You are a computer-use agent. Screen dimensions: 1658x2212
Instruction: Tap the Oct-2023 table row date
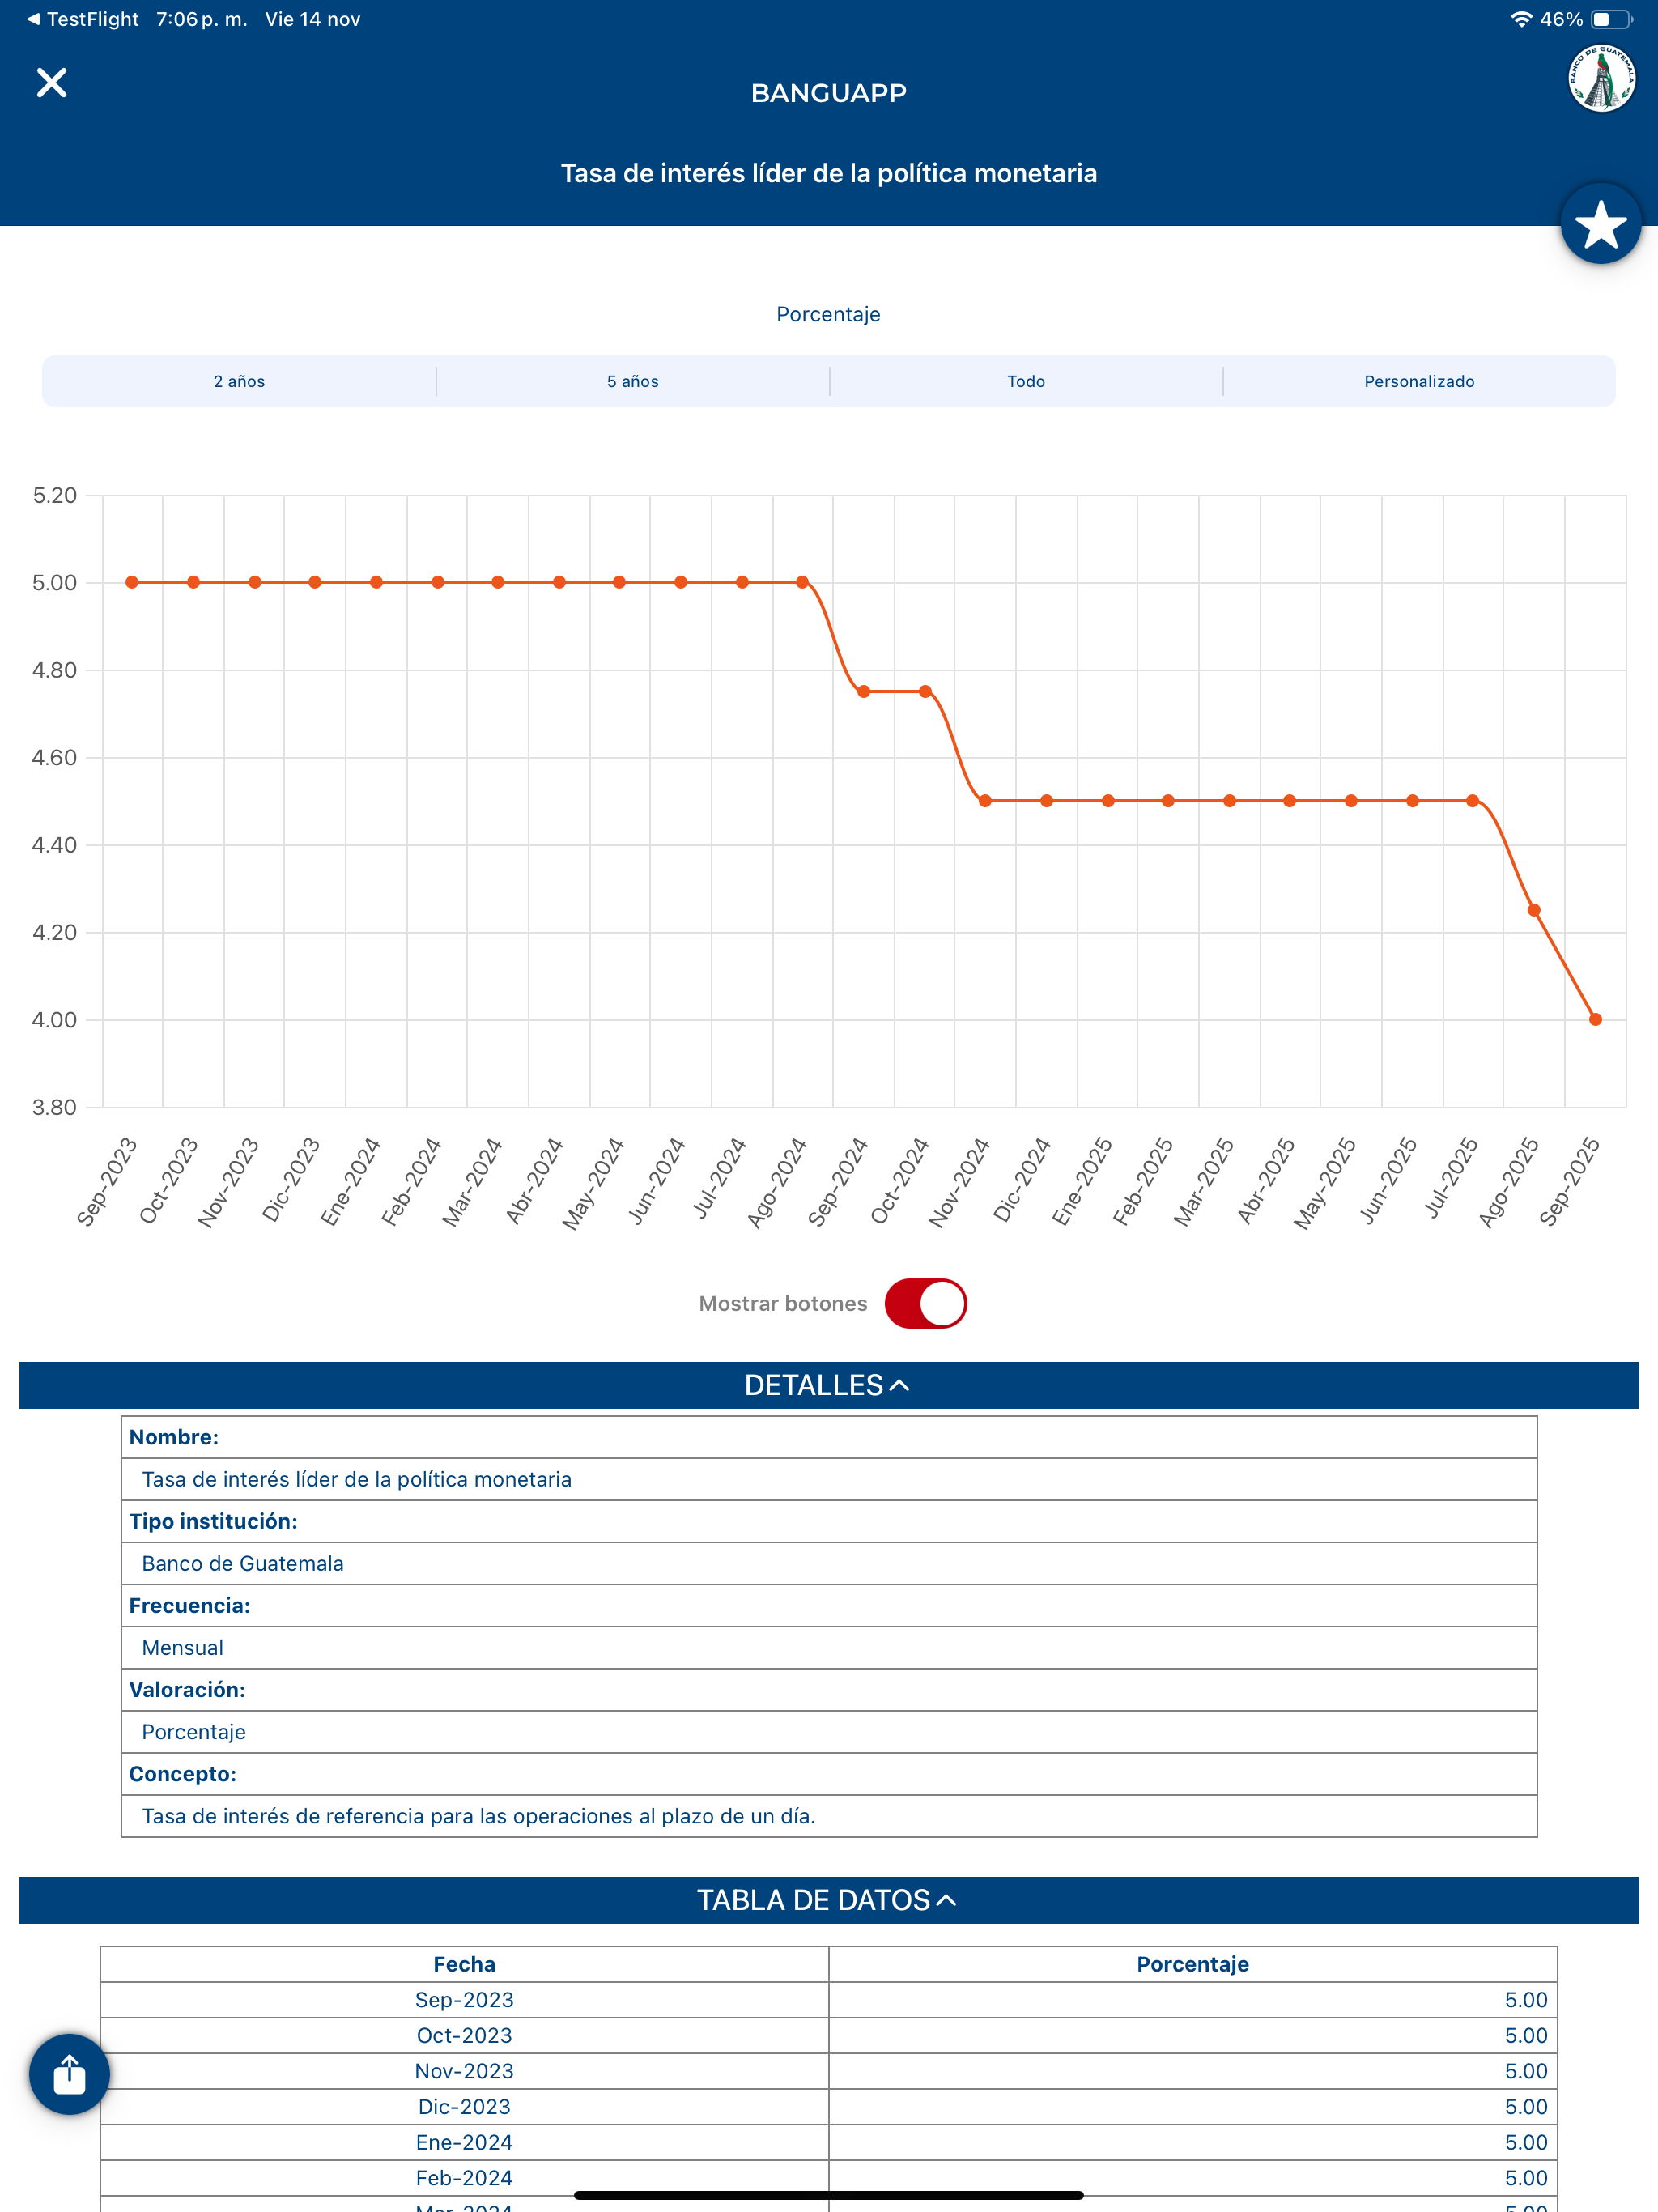464,2035
